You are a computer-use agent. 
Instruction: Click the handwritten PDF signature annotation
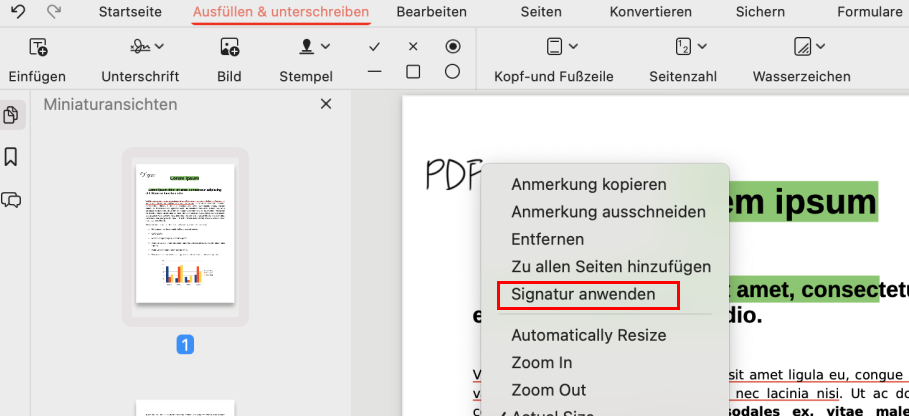coord(454,174)
